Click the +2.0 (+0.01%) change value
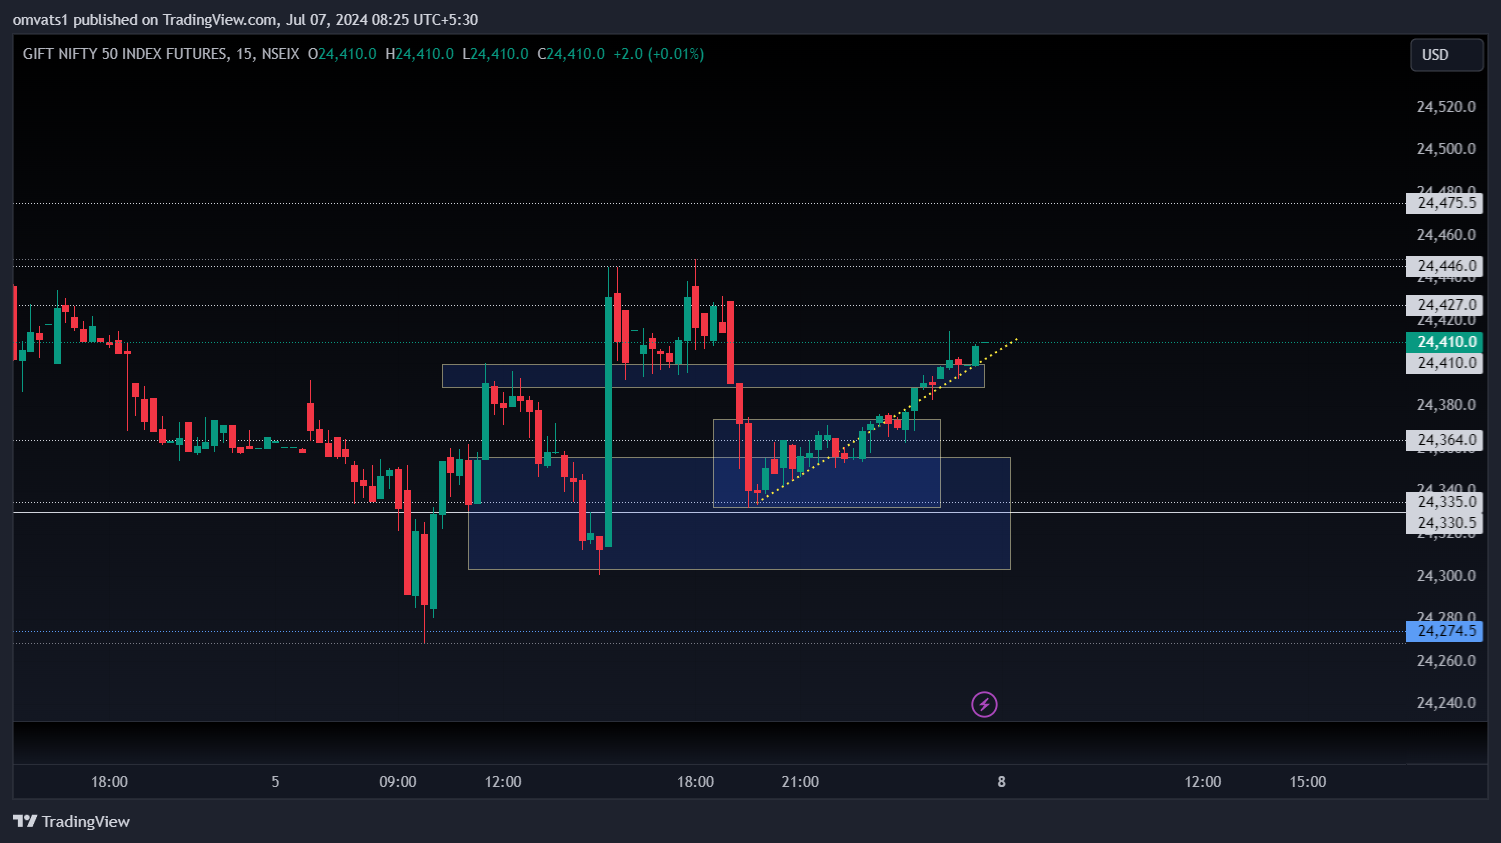 [x=659, y=54]
